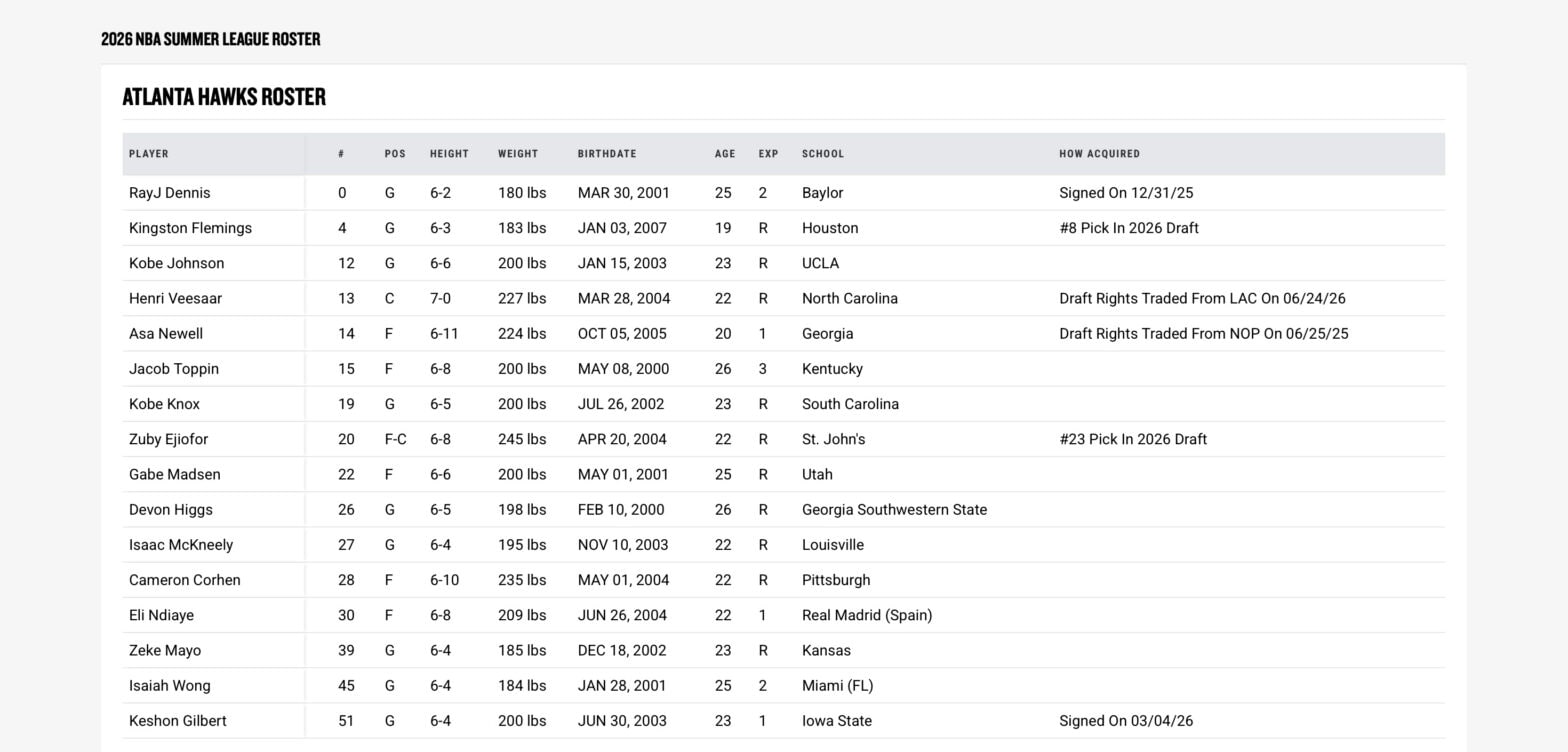This screenshot has height=752, width=1568.
Task: Click the SCHOOL column header
Action: point(823,154)
